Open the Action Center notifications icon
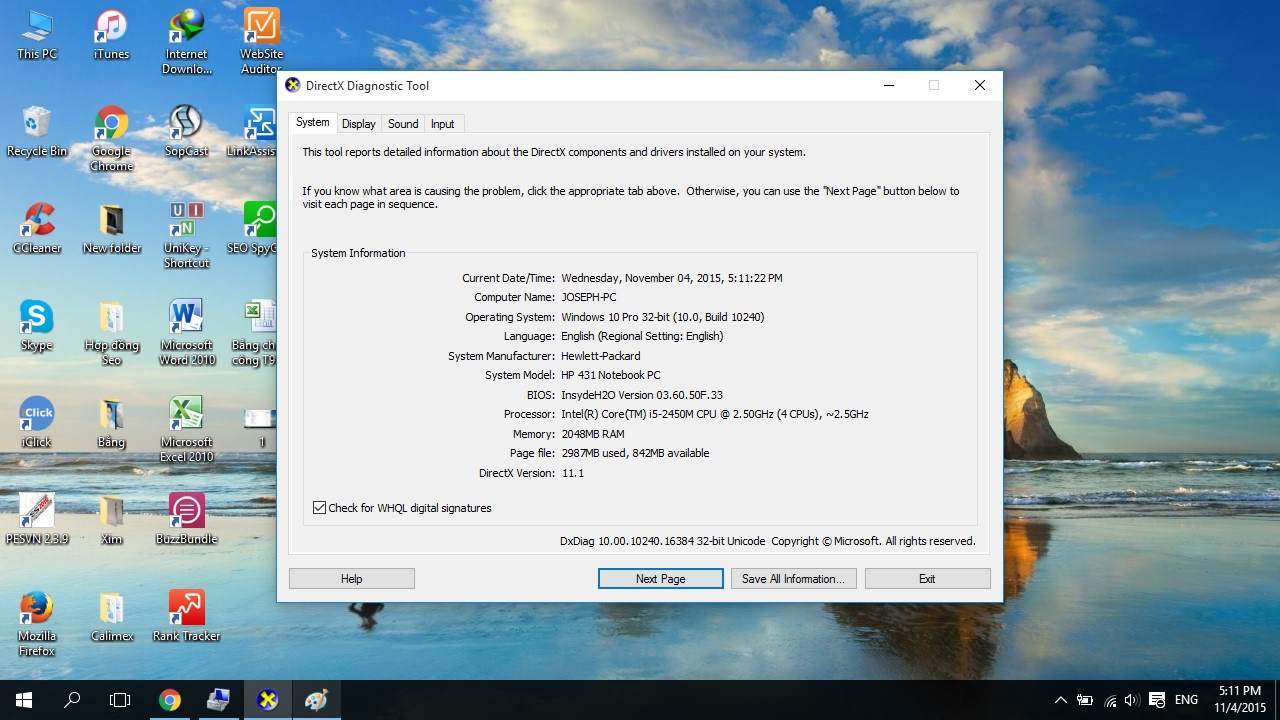Image resolution: width=1280 pixels, height=720 pixels. (1157, 700)
